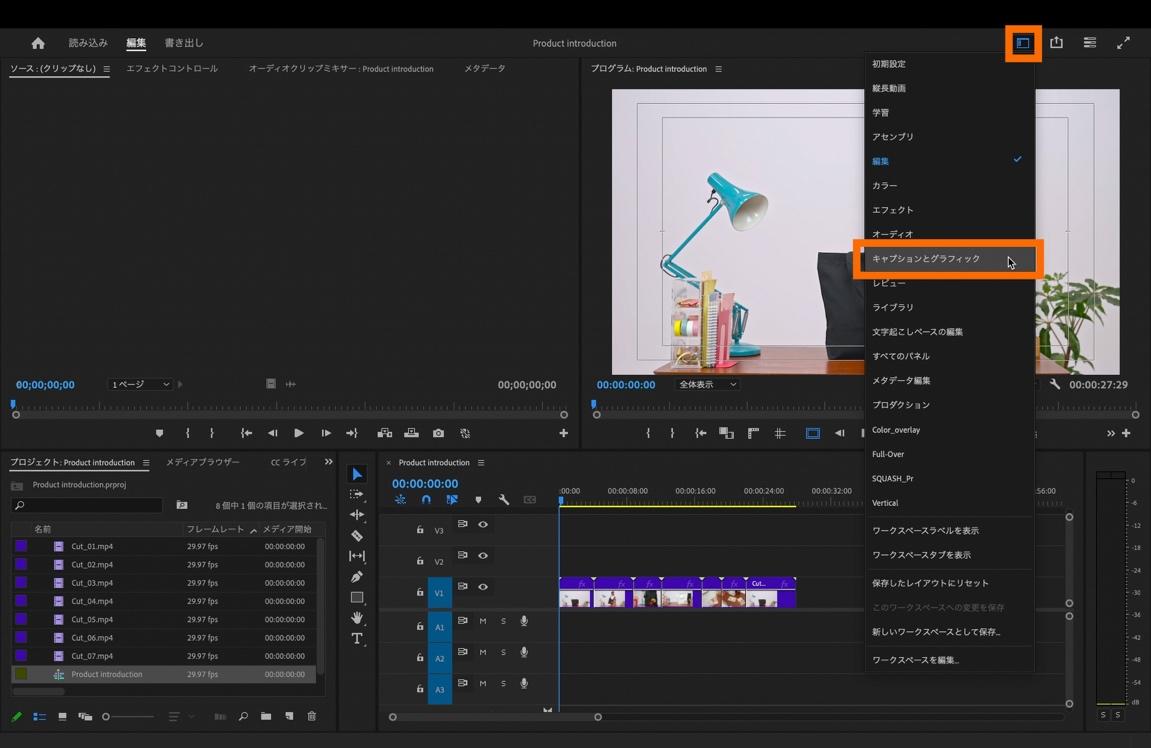Toggle V1 track output eye icon
This screenshot has height=748, width=1151.
pos(483,587)
